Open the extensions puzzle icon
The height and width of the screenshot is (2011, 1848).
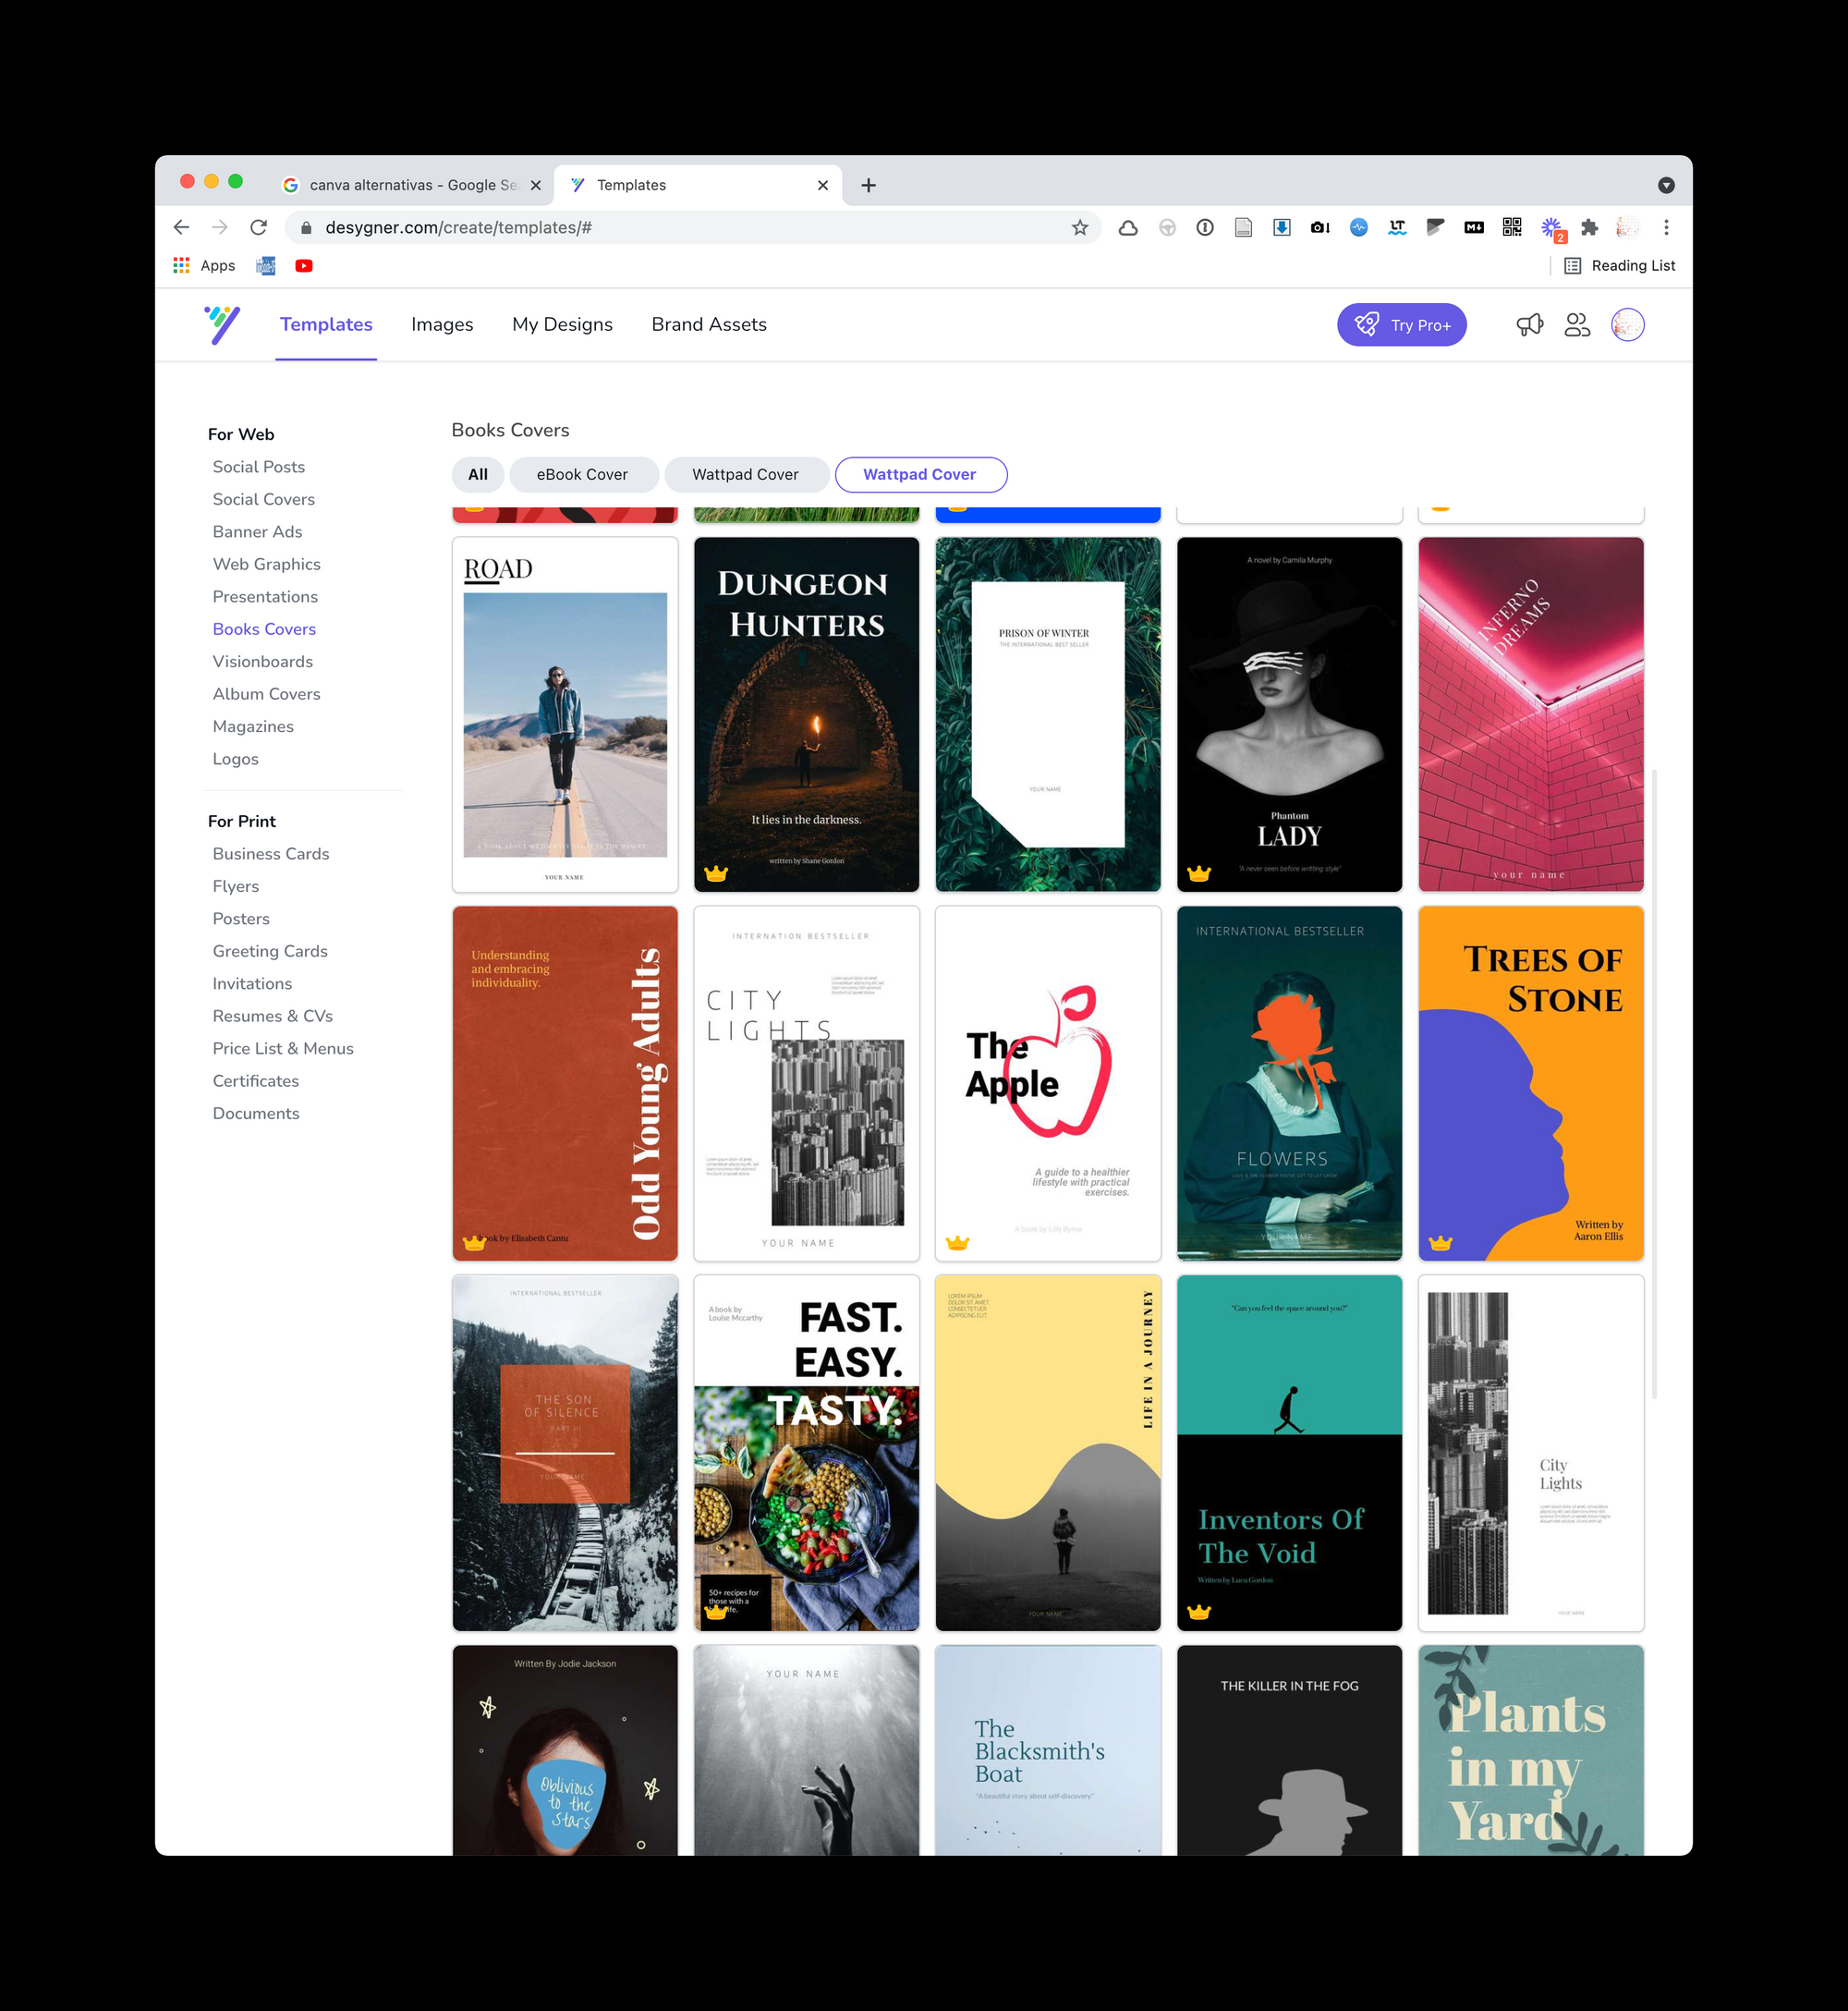1589,228
